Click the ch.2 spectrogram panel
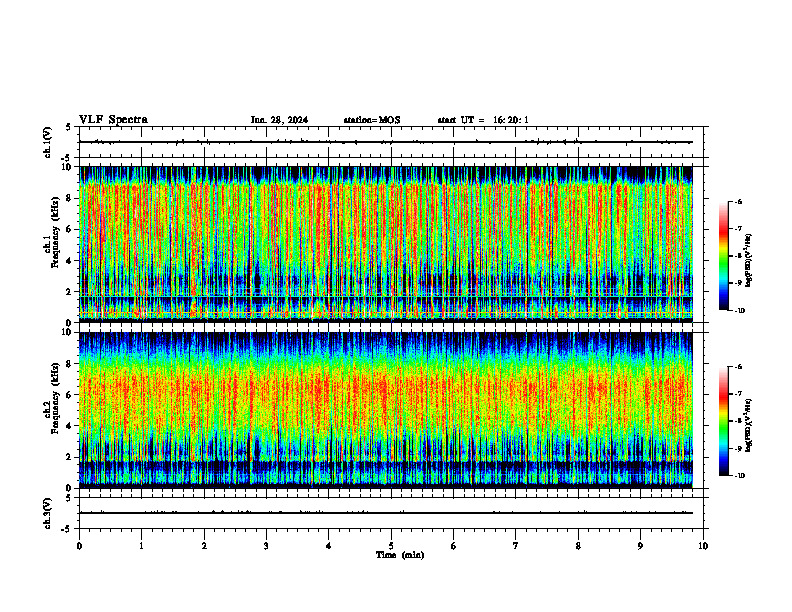The height and width of the screenshot is (612, 792). (x=391, y=410)
